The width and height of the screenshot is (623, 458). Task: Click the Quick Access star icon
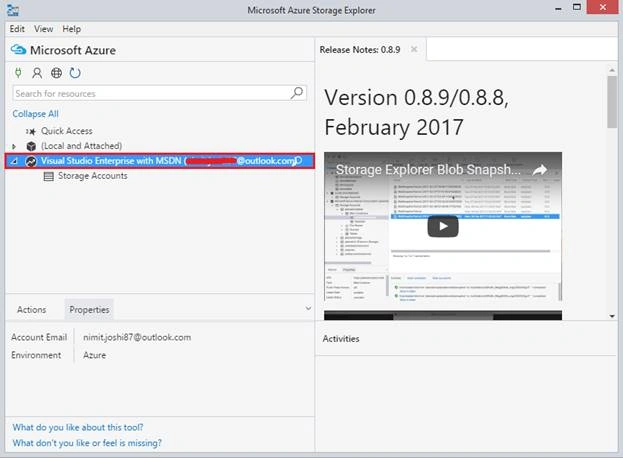point(31,131)
